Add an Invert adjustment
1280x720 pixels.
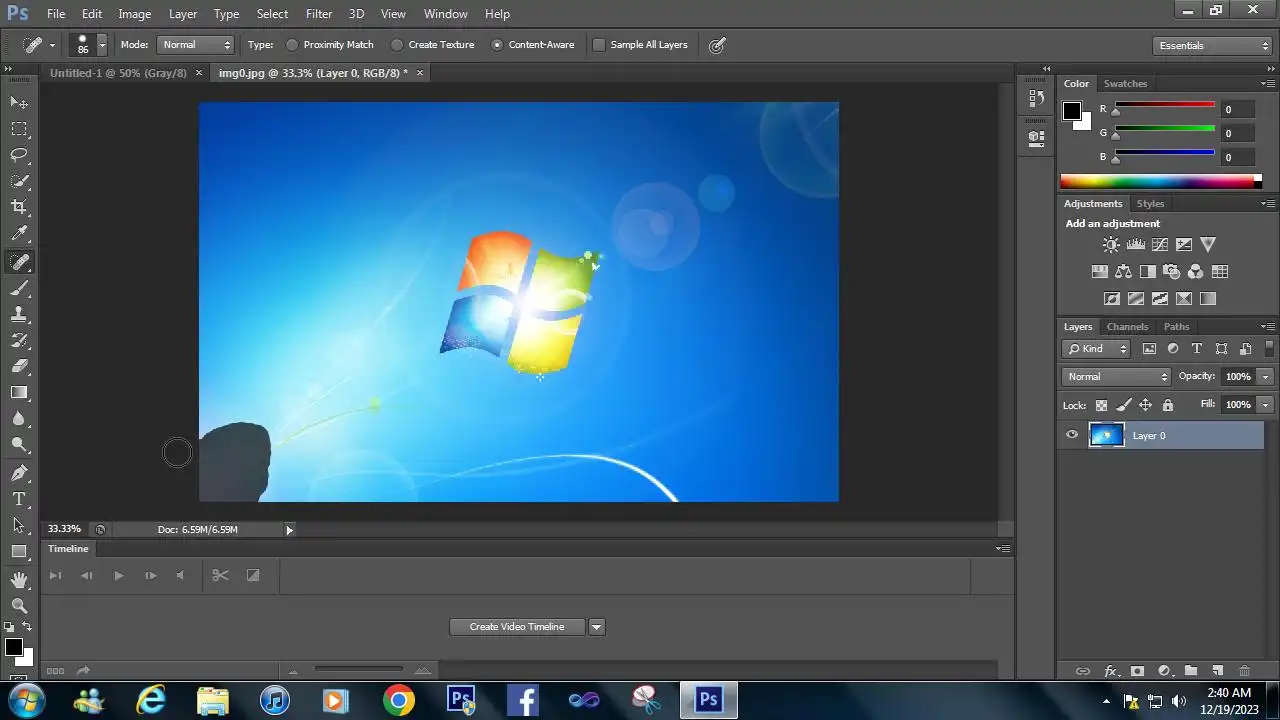pos(1111,298)
